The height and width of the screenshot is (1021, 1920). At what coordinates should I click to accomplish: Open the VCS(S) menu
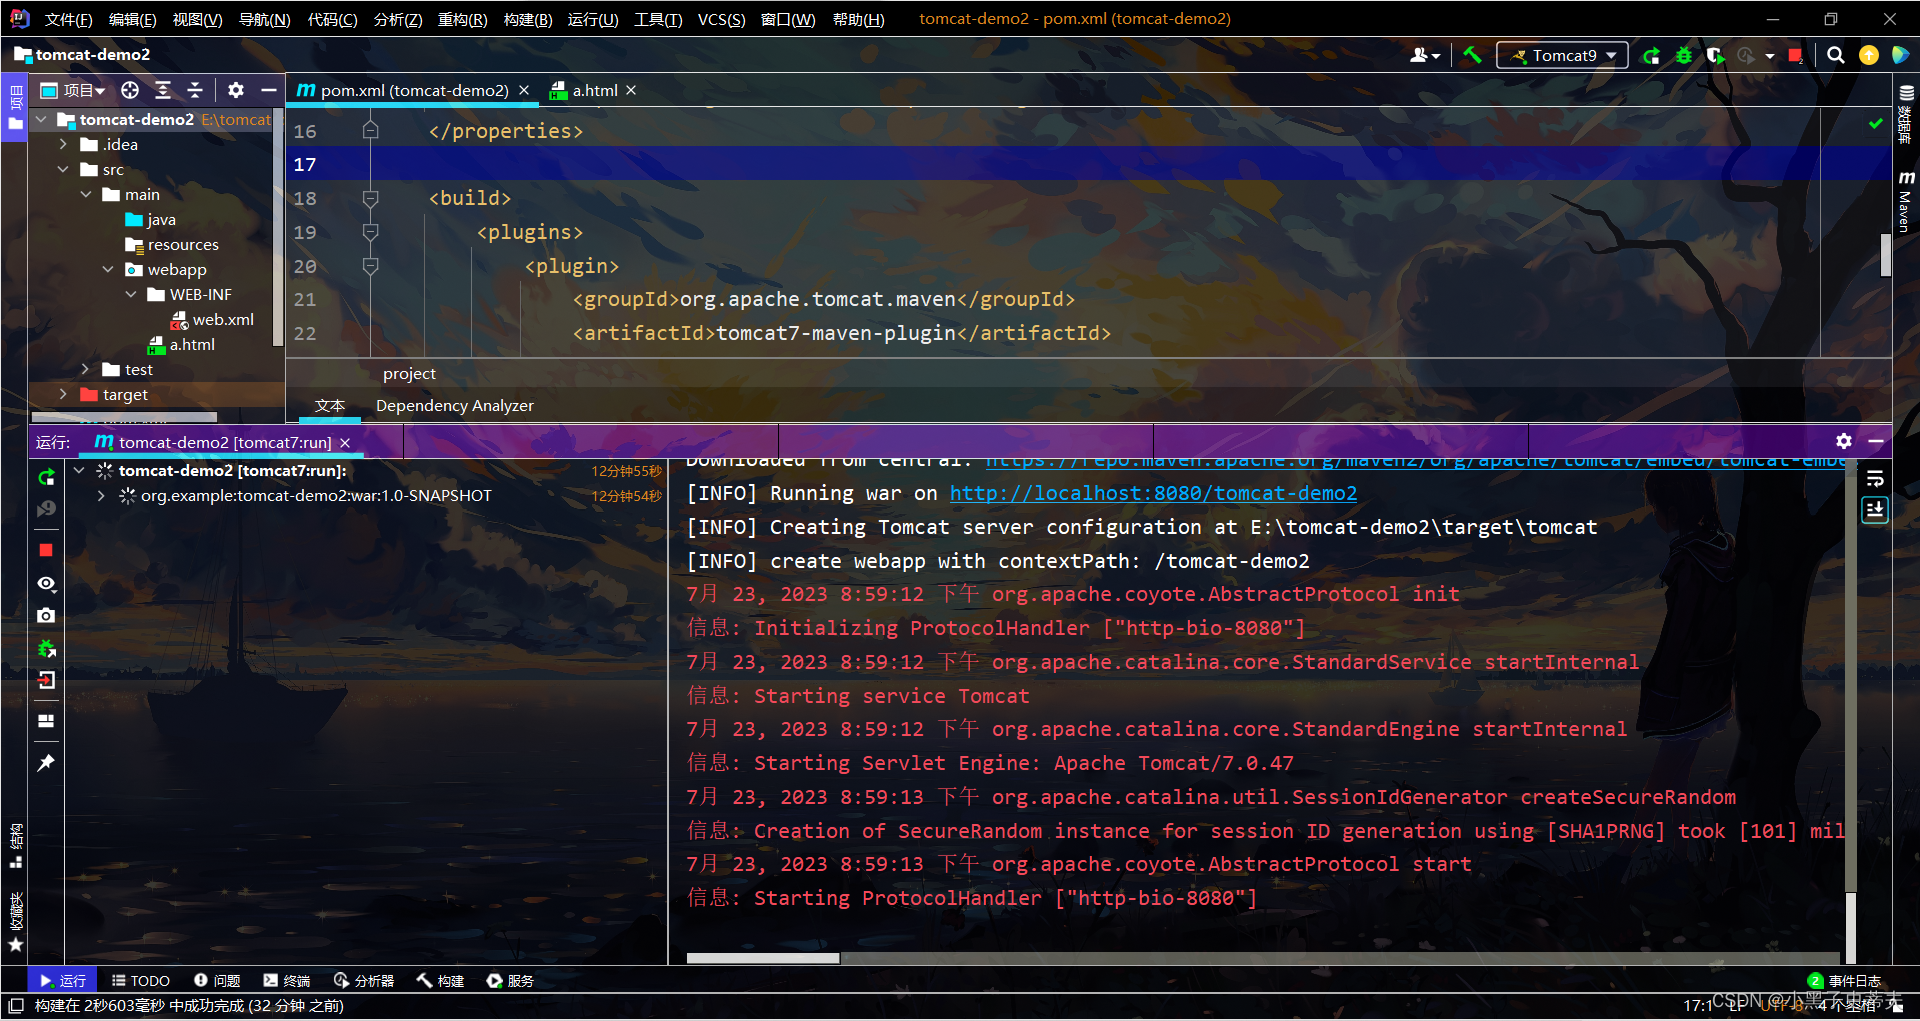point(721,19)
